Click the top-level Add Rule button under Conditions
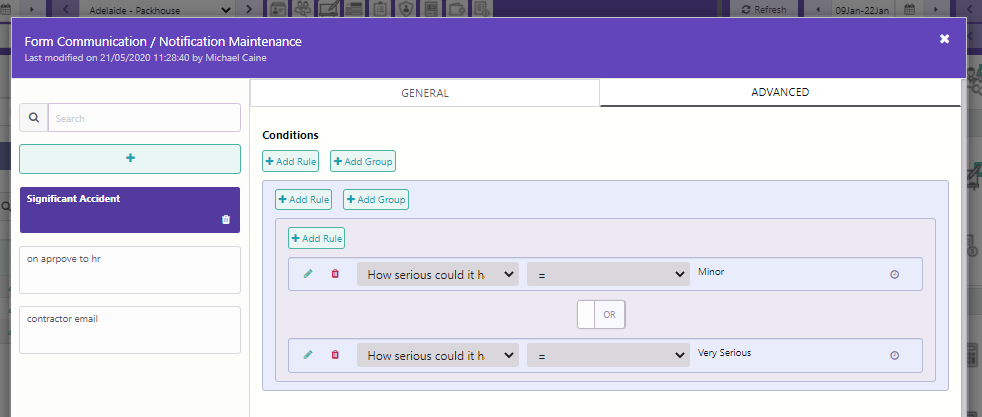The image size is (982, 417). [291, 161]
